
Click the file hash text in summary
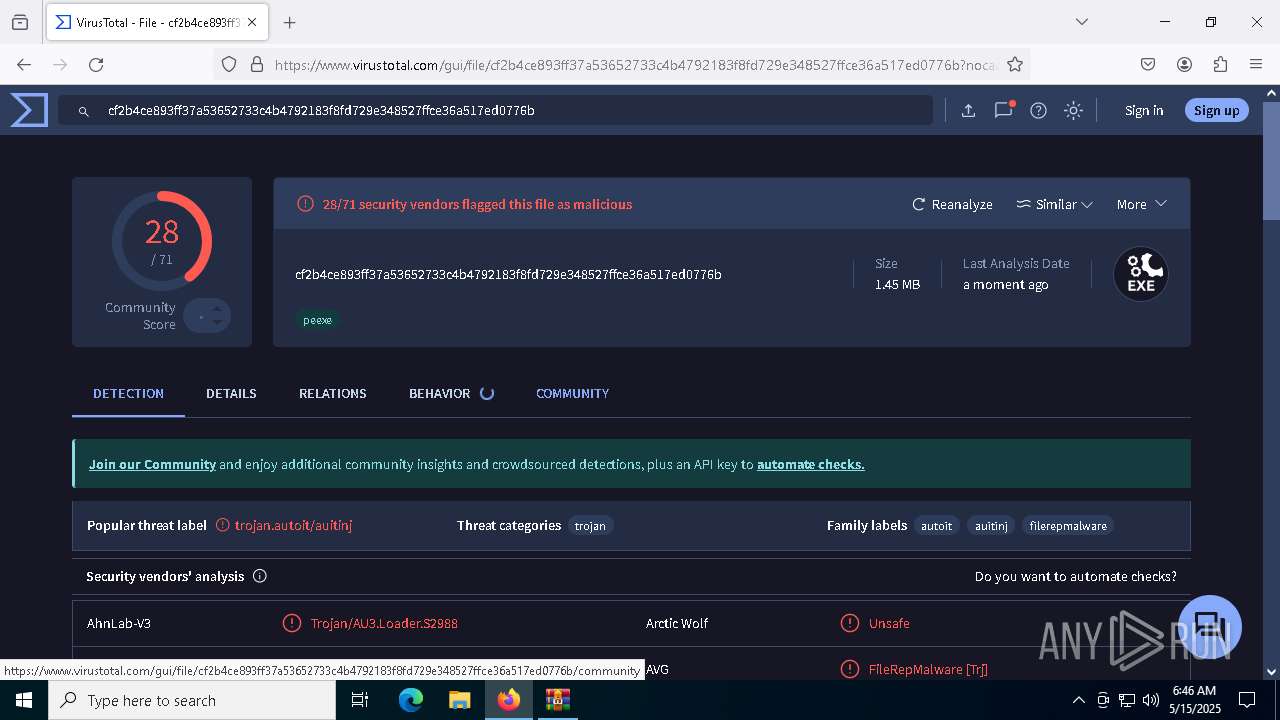click(508, 274)
